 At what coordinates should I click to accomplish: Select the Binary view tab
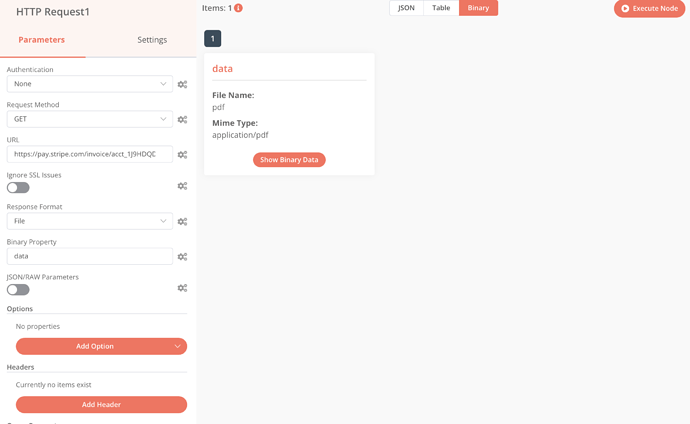(478, 8)
